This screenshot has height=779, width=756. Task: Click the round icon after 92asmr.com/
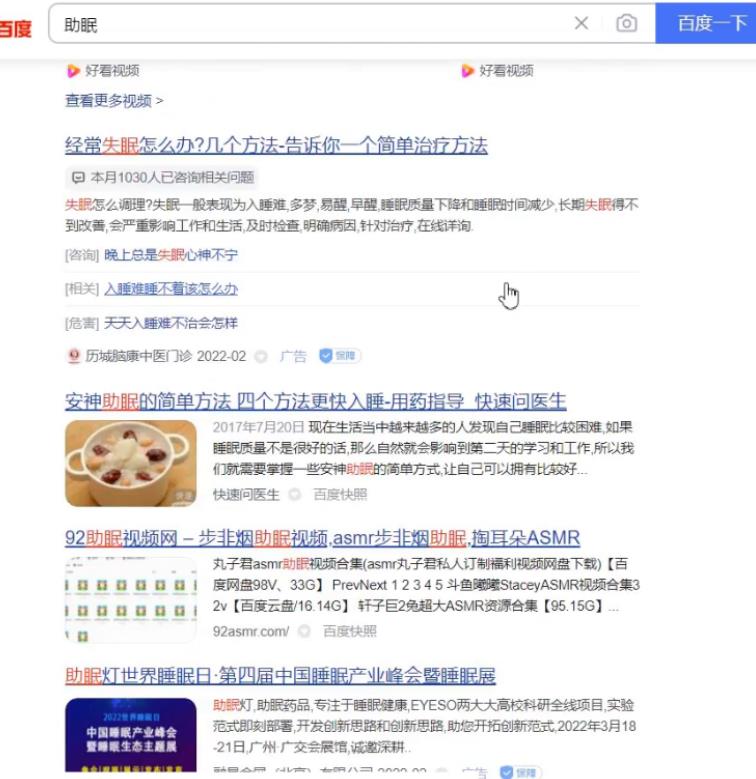[x=304, y=631]
